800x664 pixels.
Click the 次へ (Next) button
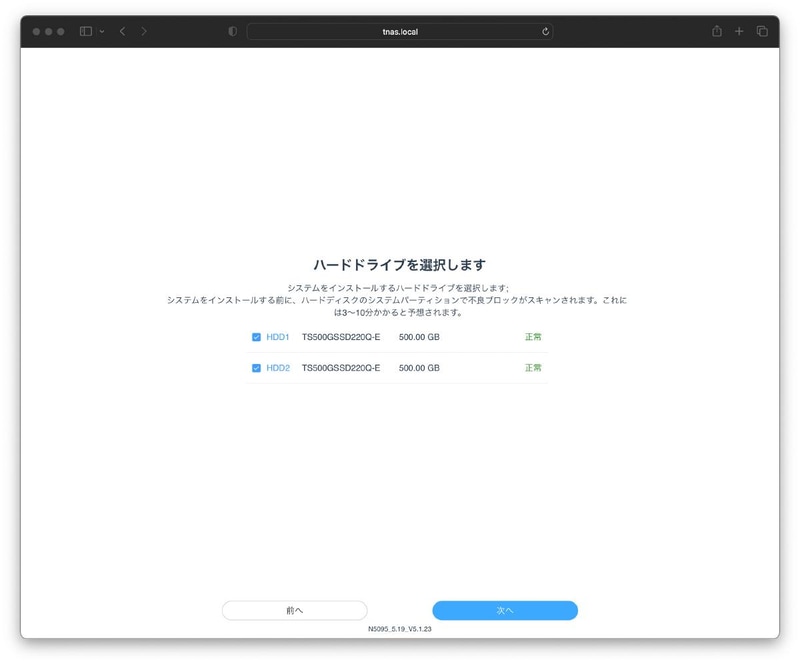504,610
